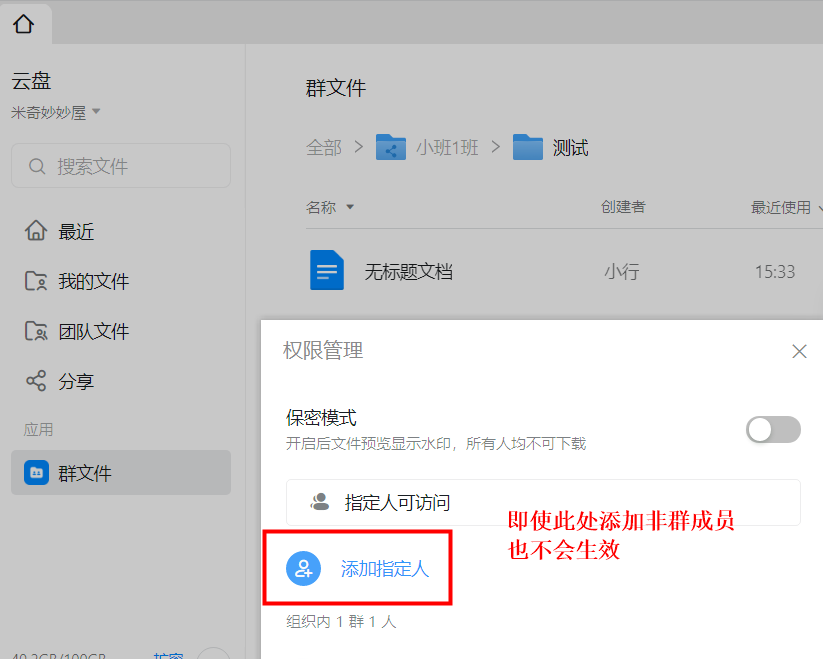The image size is (823, 659).
Task: Click the shared folder icon for 小班1班
Action: coord(391,148)
